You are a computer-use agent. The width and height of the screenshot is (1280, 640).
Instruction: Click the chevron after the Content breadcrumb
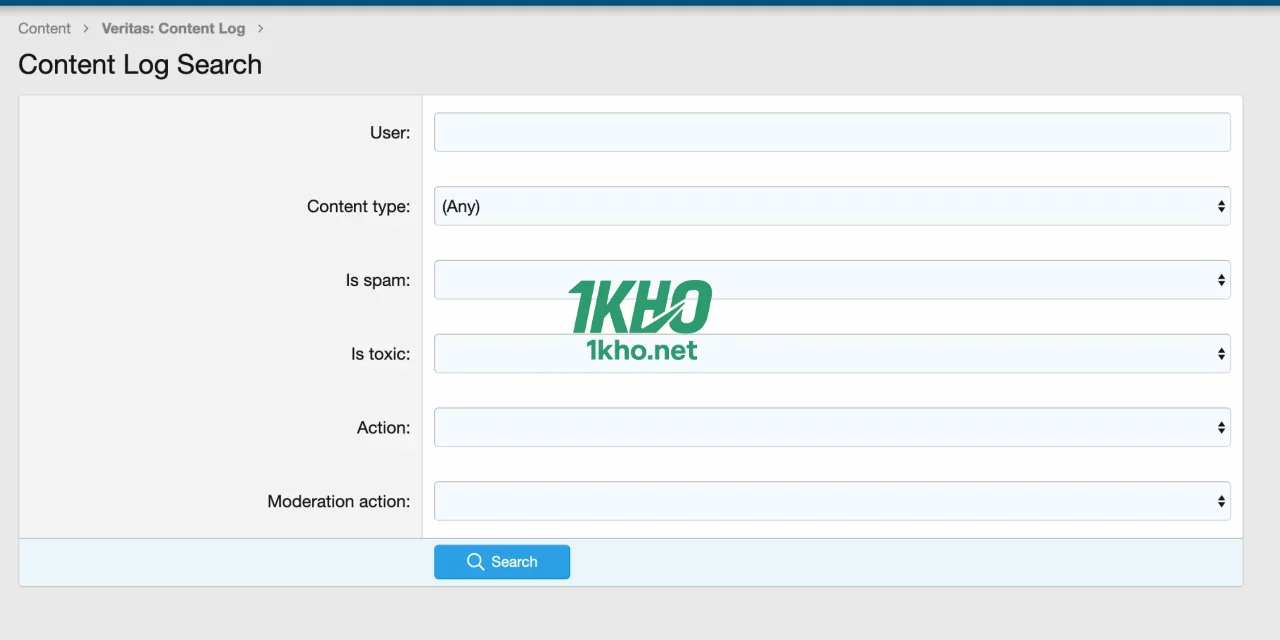click(86, 28)
